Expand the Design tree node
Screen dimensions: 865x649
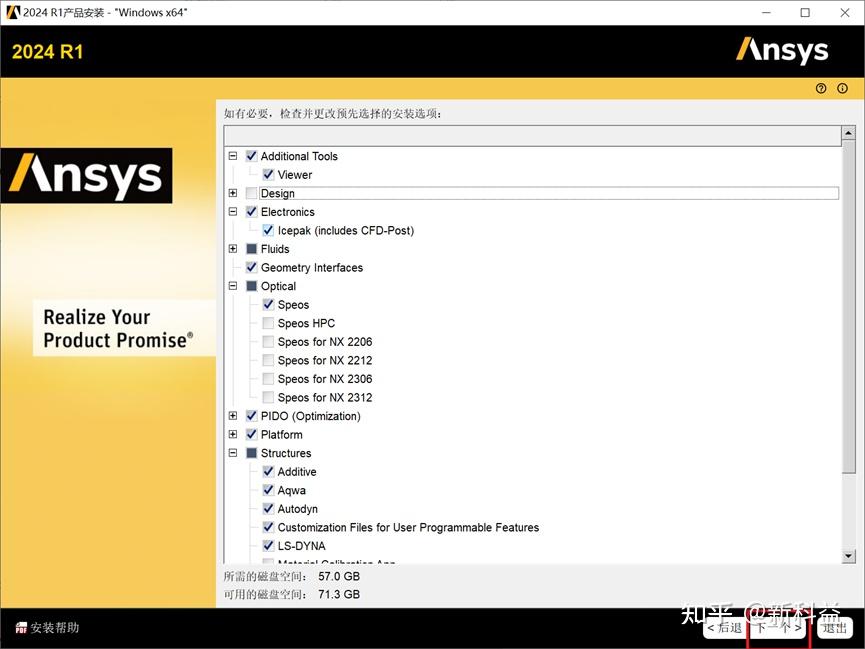tap(234, 193)
